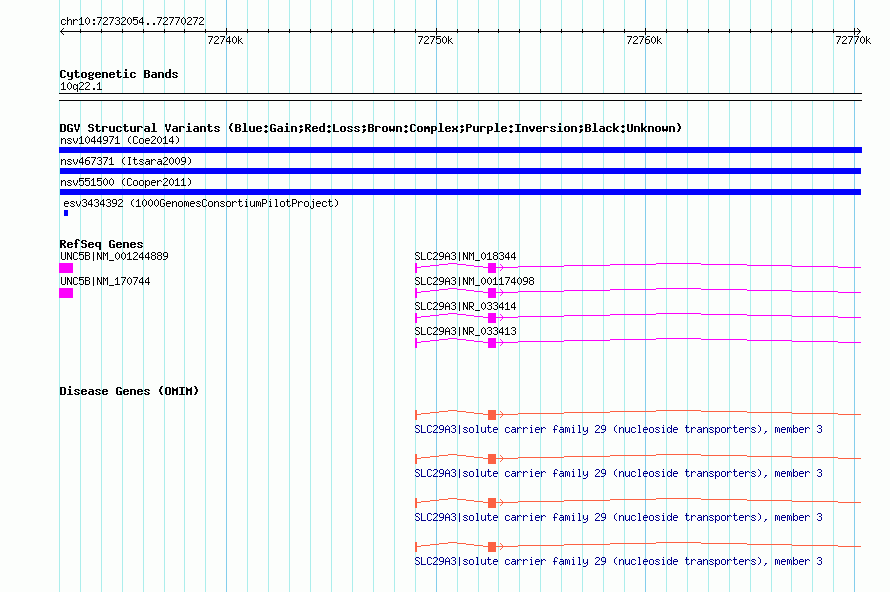Click the 10q22.1 band label
The image size is (890, 592).
coord(81,86)
